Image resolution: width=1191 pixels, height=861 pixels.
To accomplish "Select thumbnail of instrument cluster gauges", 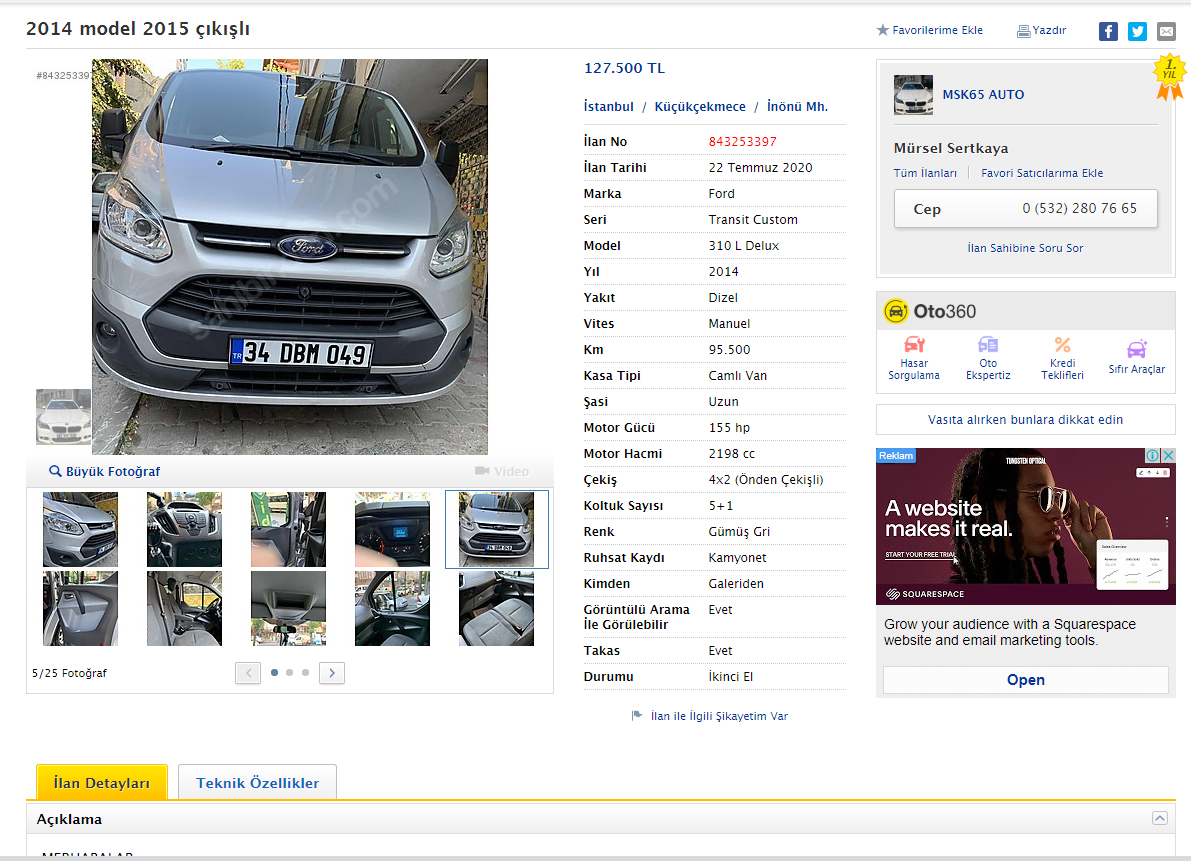I will 393,529.
